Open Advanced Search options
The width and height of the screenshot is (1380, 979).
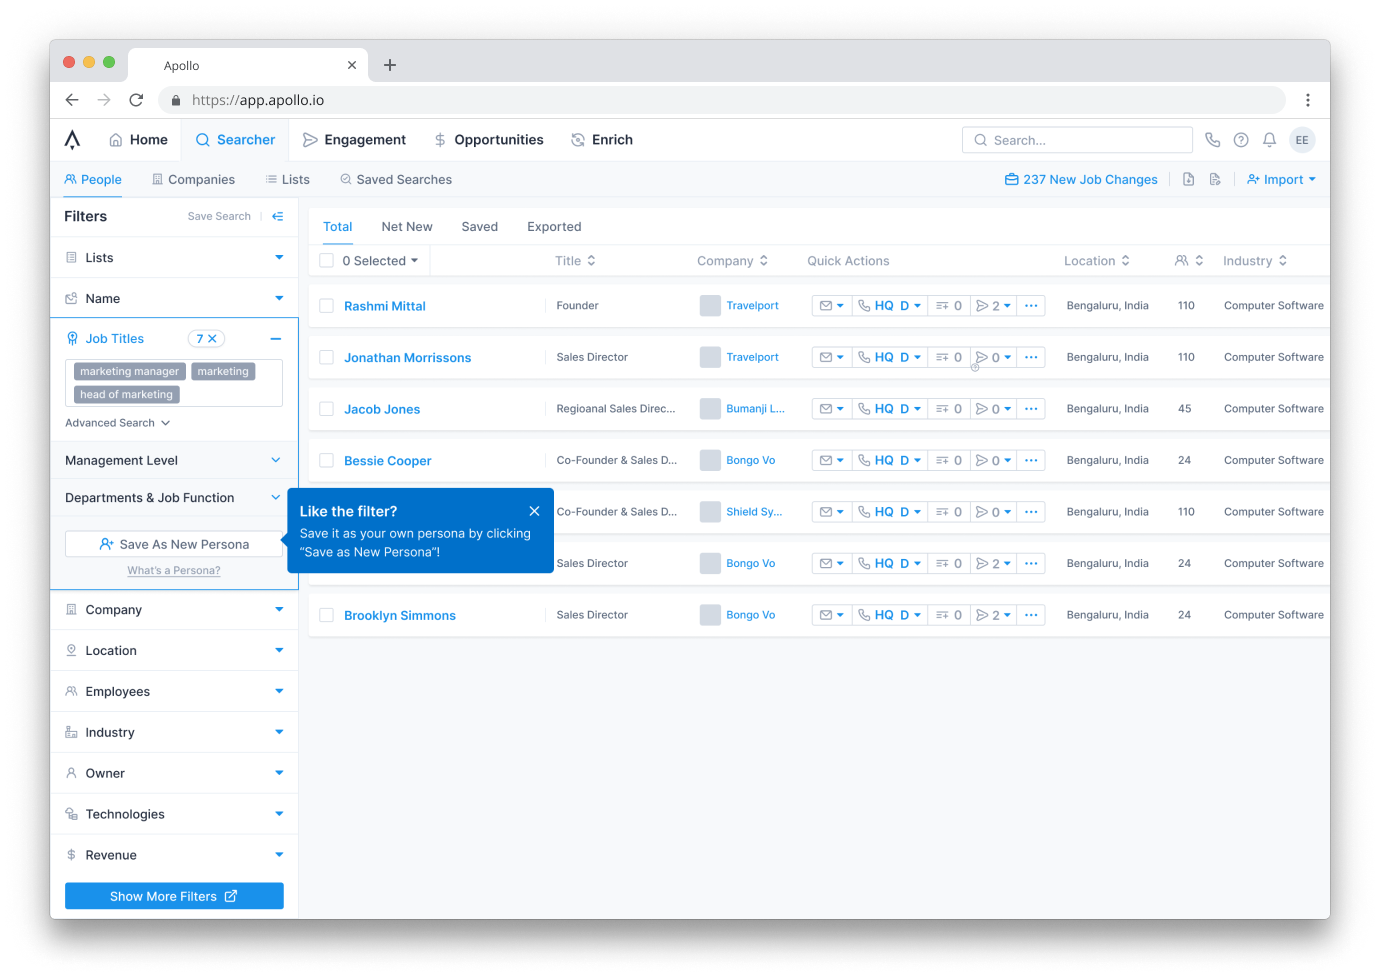(x=118, y=423)
